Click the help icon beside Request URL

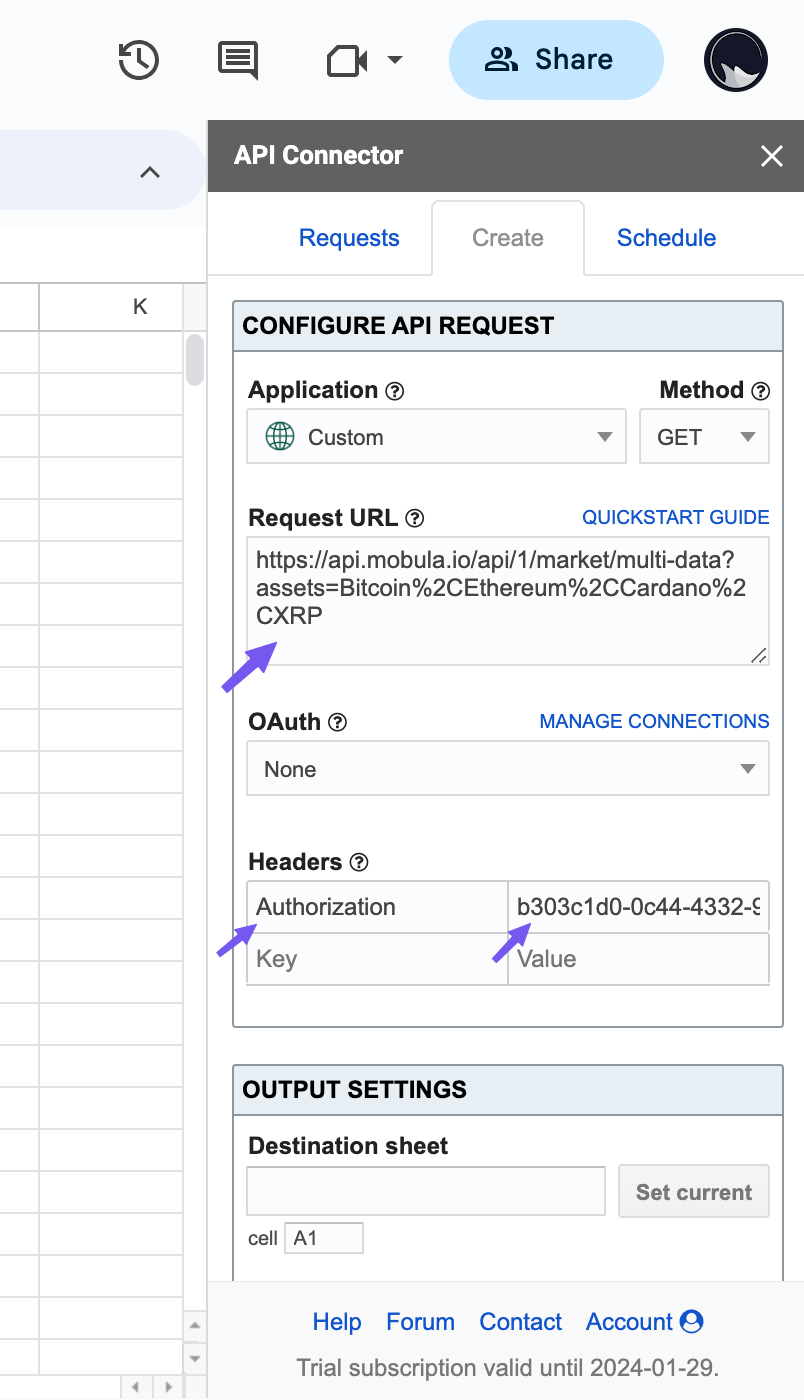tap(415, 519)
